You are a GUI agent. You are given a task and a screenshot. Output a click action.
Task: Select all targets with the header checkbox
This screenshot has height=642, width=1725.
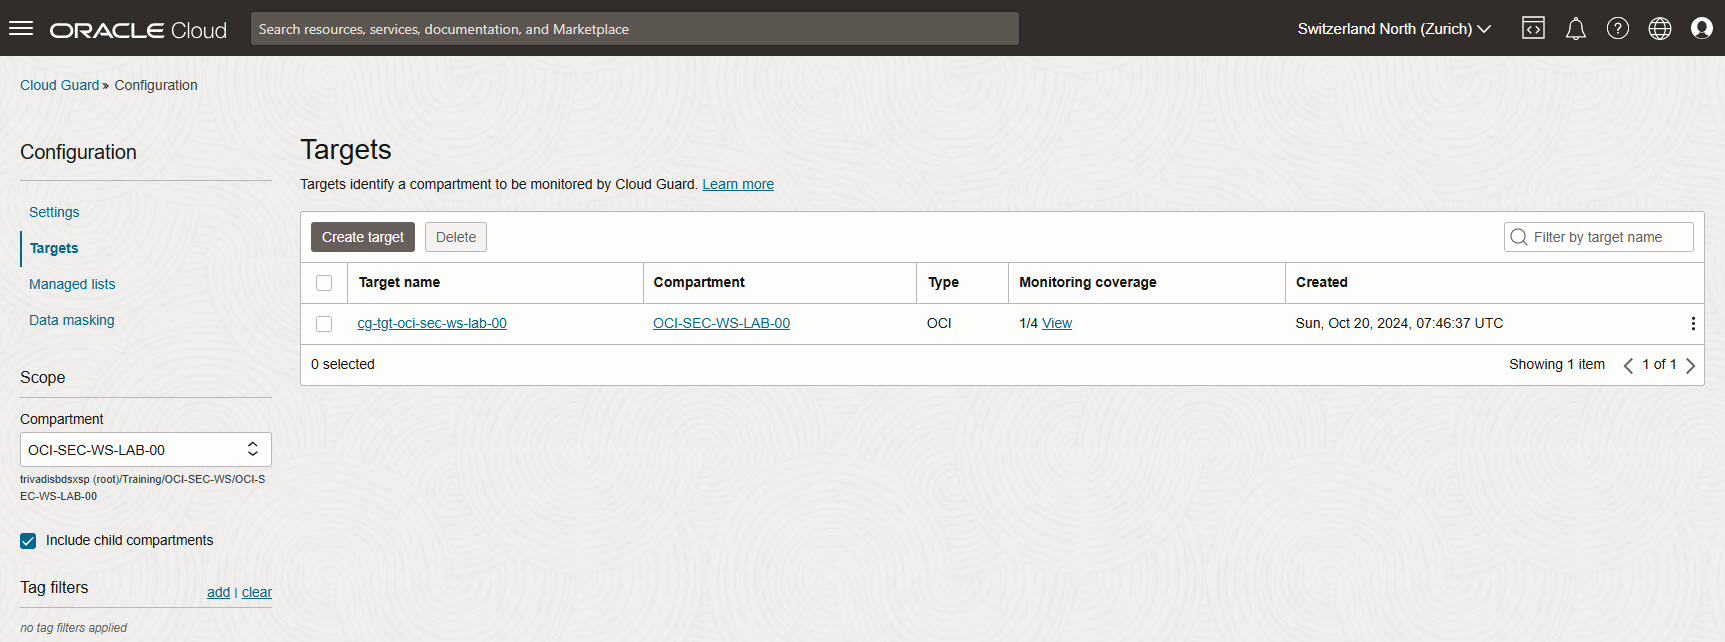coord(324,283)
